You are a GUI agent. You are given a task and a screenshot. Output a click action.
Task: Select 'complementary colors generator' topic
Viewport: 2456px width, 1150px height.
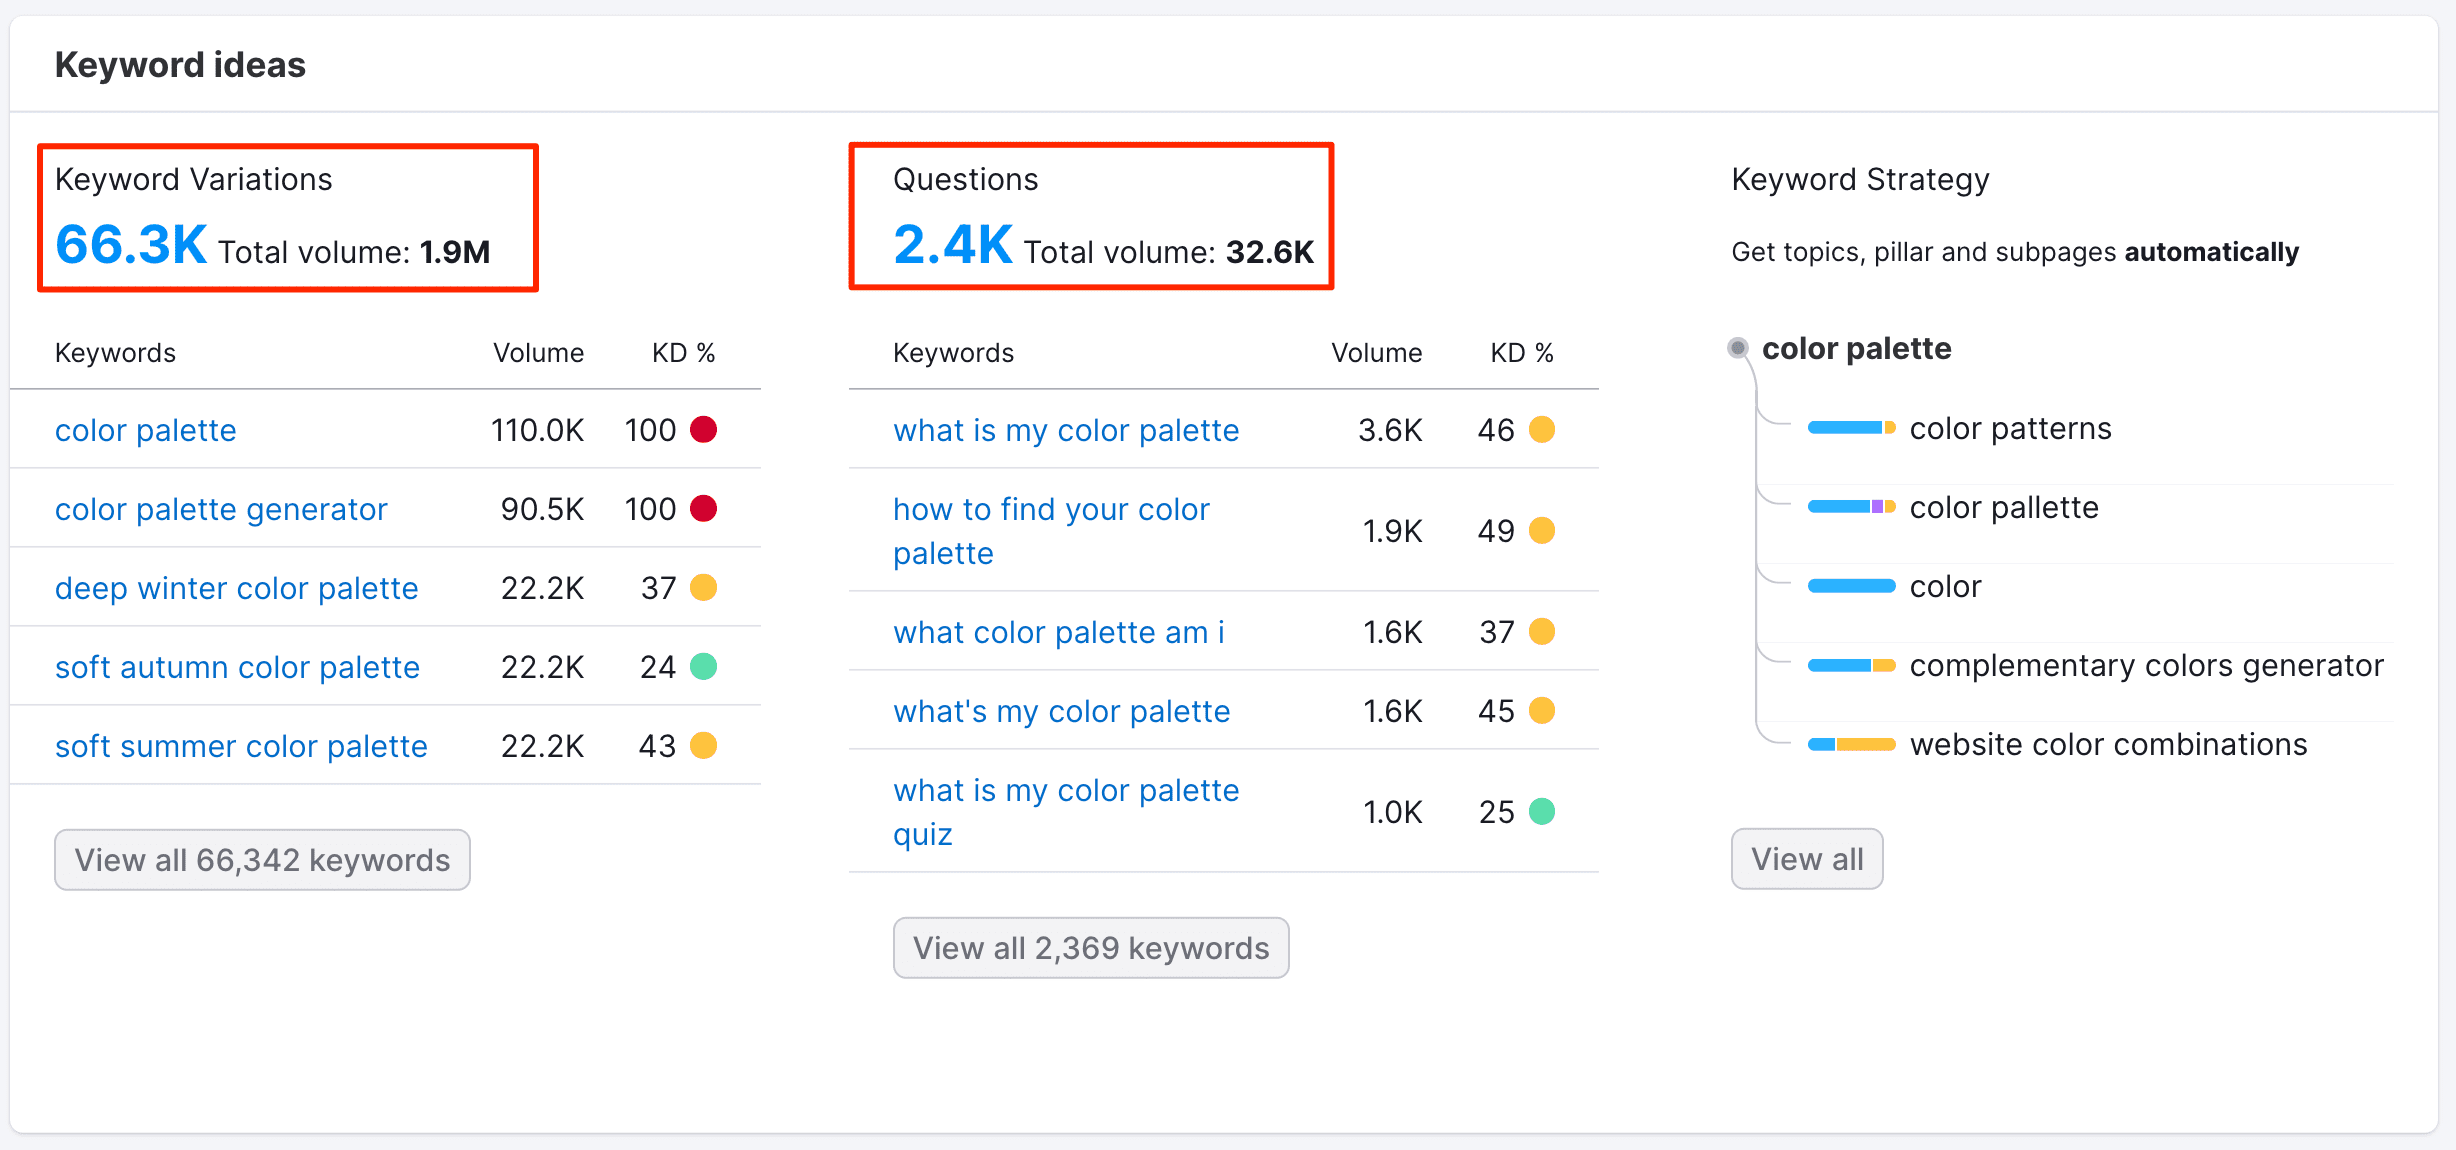[x=2147, y=665]
